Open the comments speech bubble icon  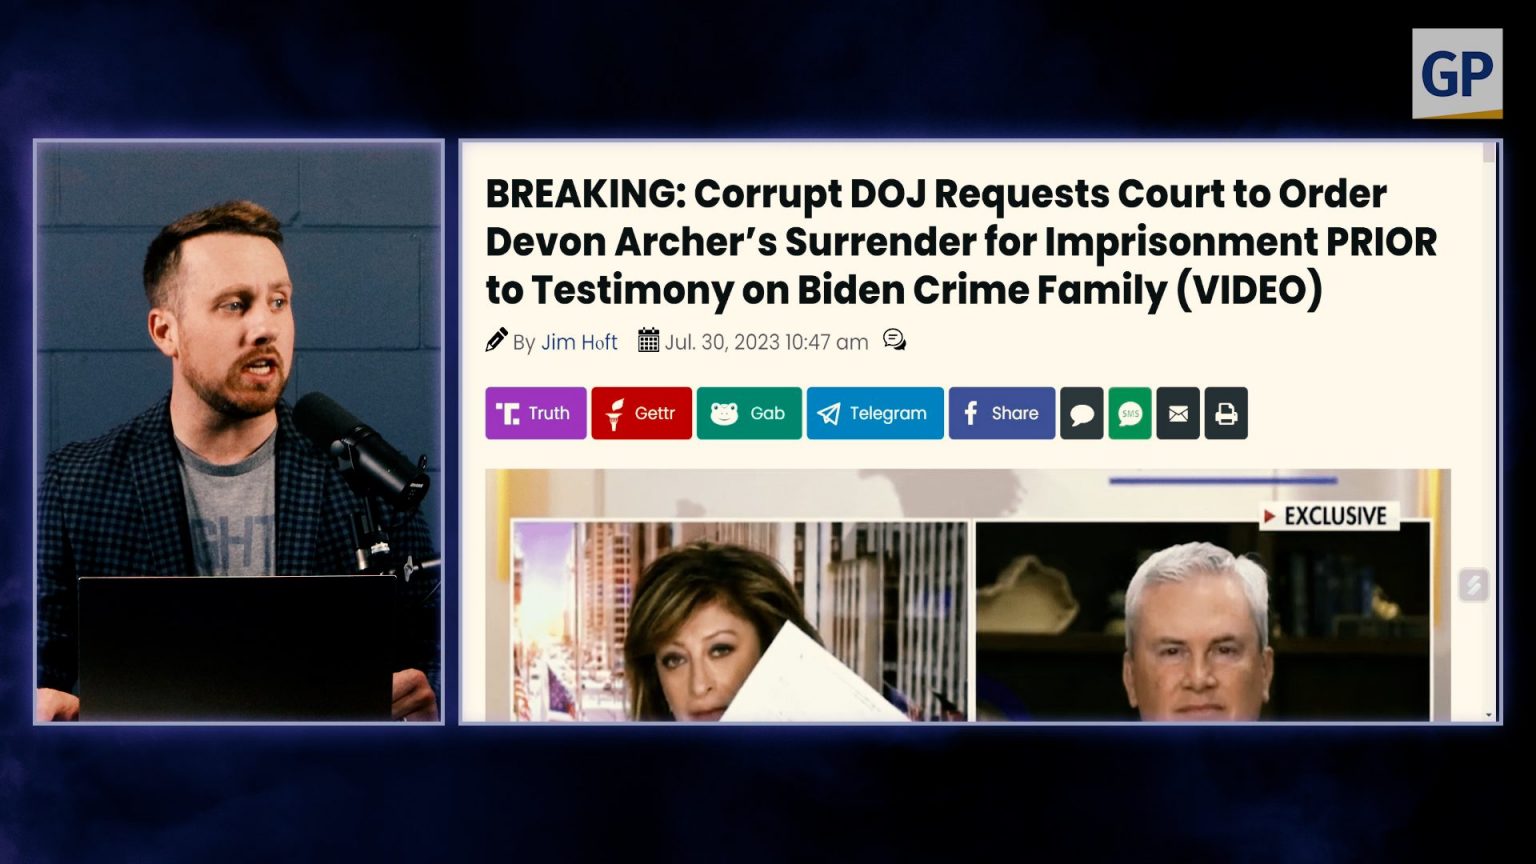[1081, 413]
